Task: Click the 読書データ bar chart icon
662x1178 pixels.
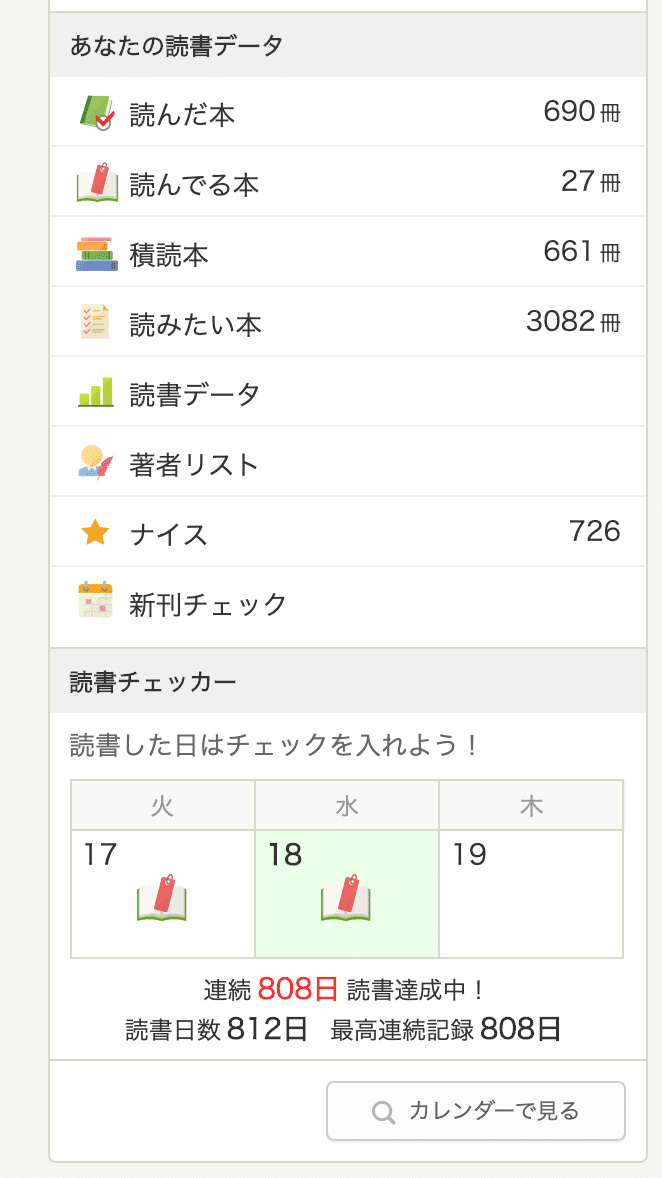Action: pyautogui.click(x=95, y=392)
